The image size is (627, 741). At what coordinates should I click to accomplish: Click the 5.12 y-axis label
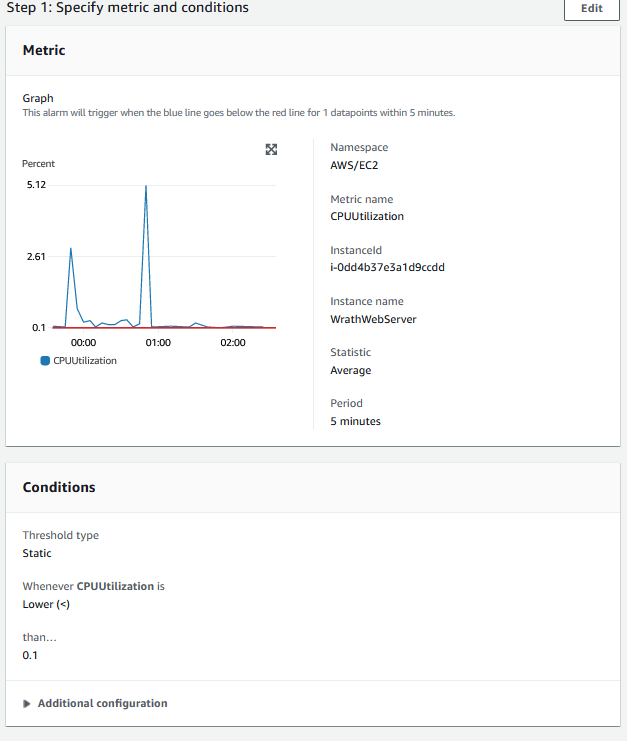point(35,185)
